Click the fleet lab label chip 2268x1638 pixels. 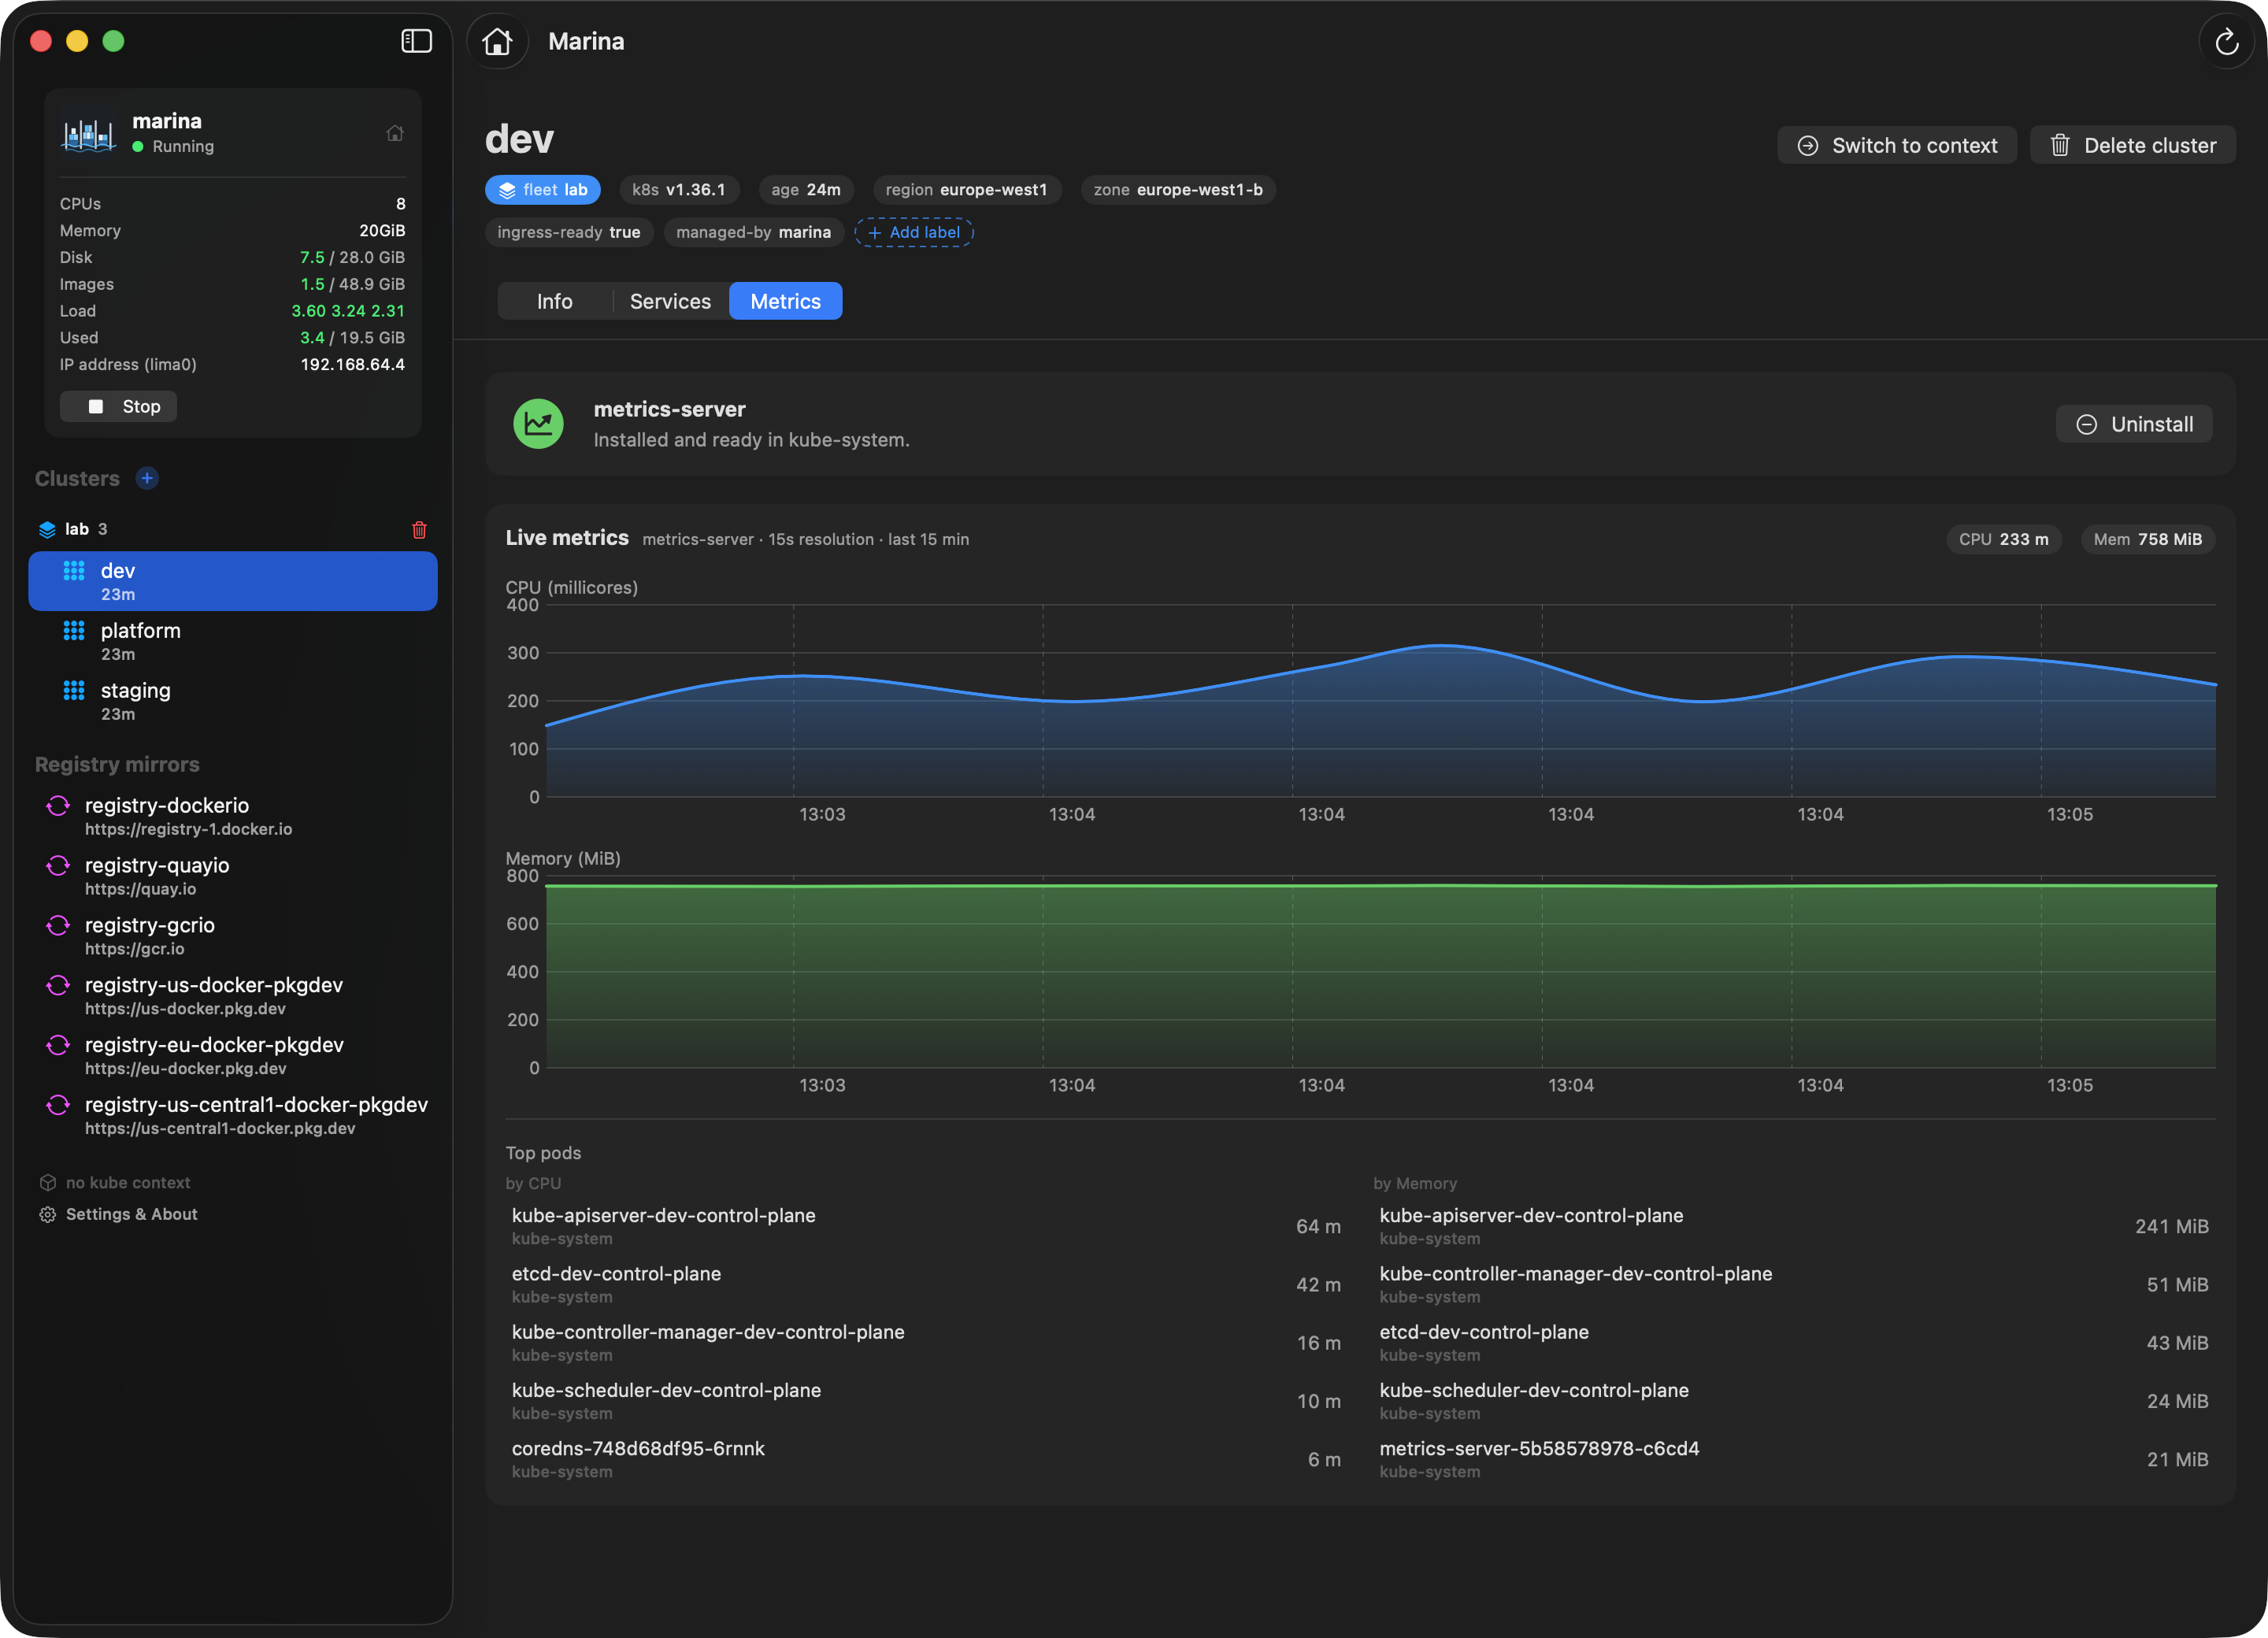[x=543, y=190]
